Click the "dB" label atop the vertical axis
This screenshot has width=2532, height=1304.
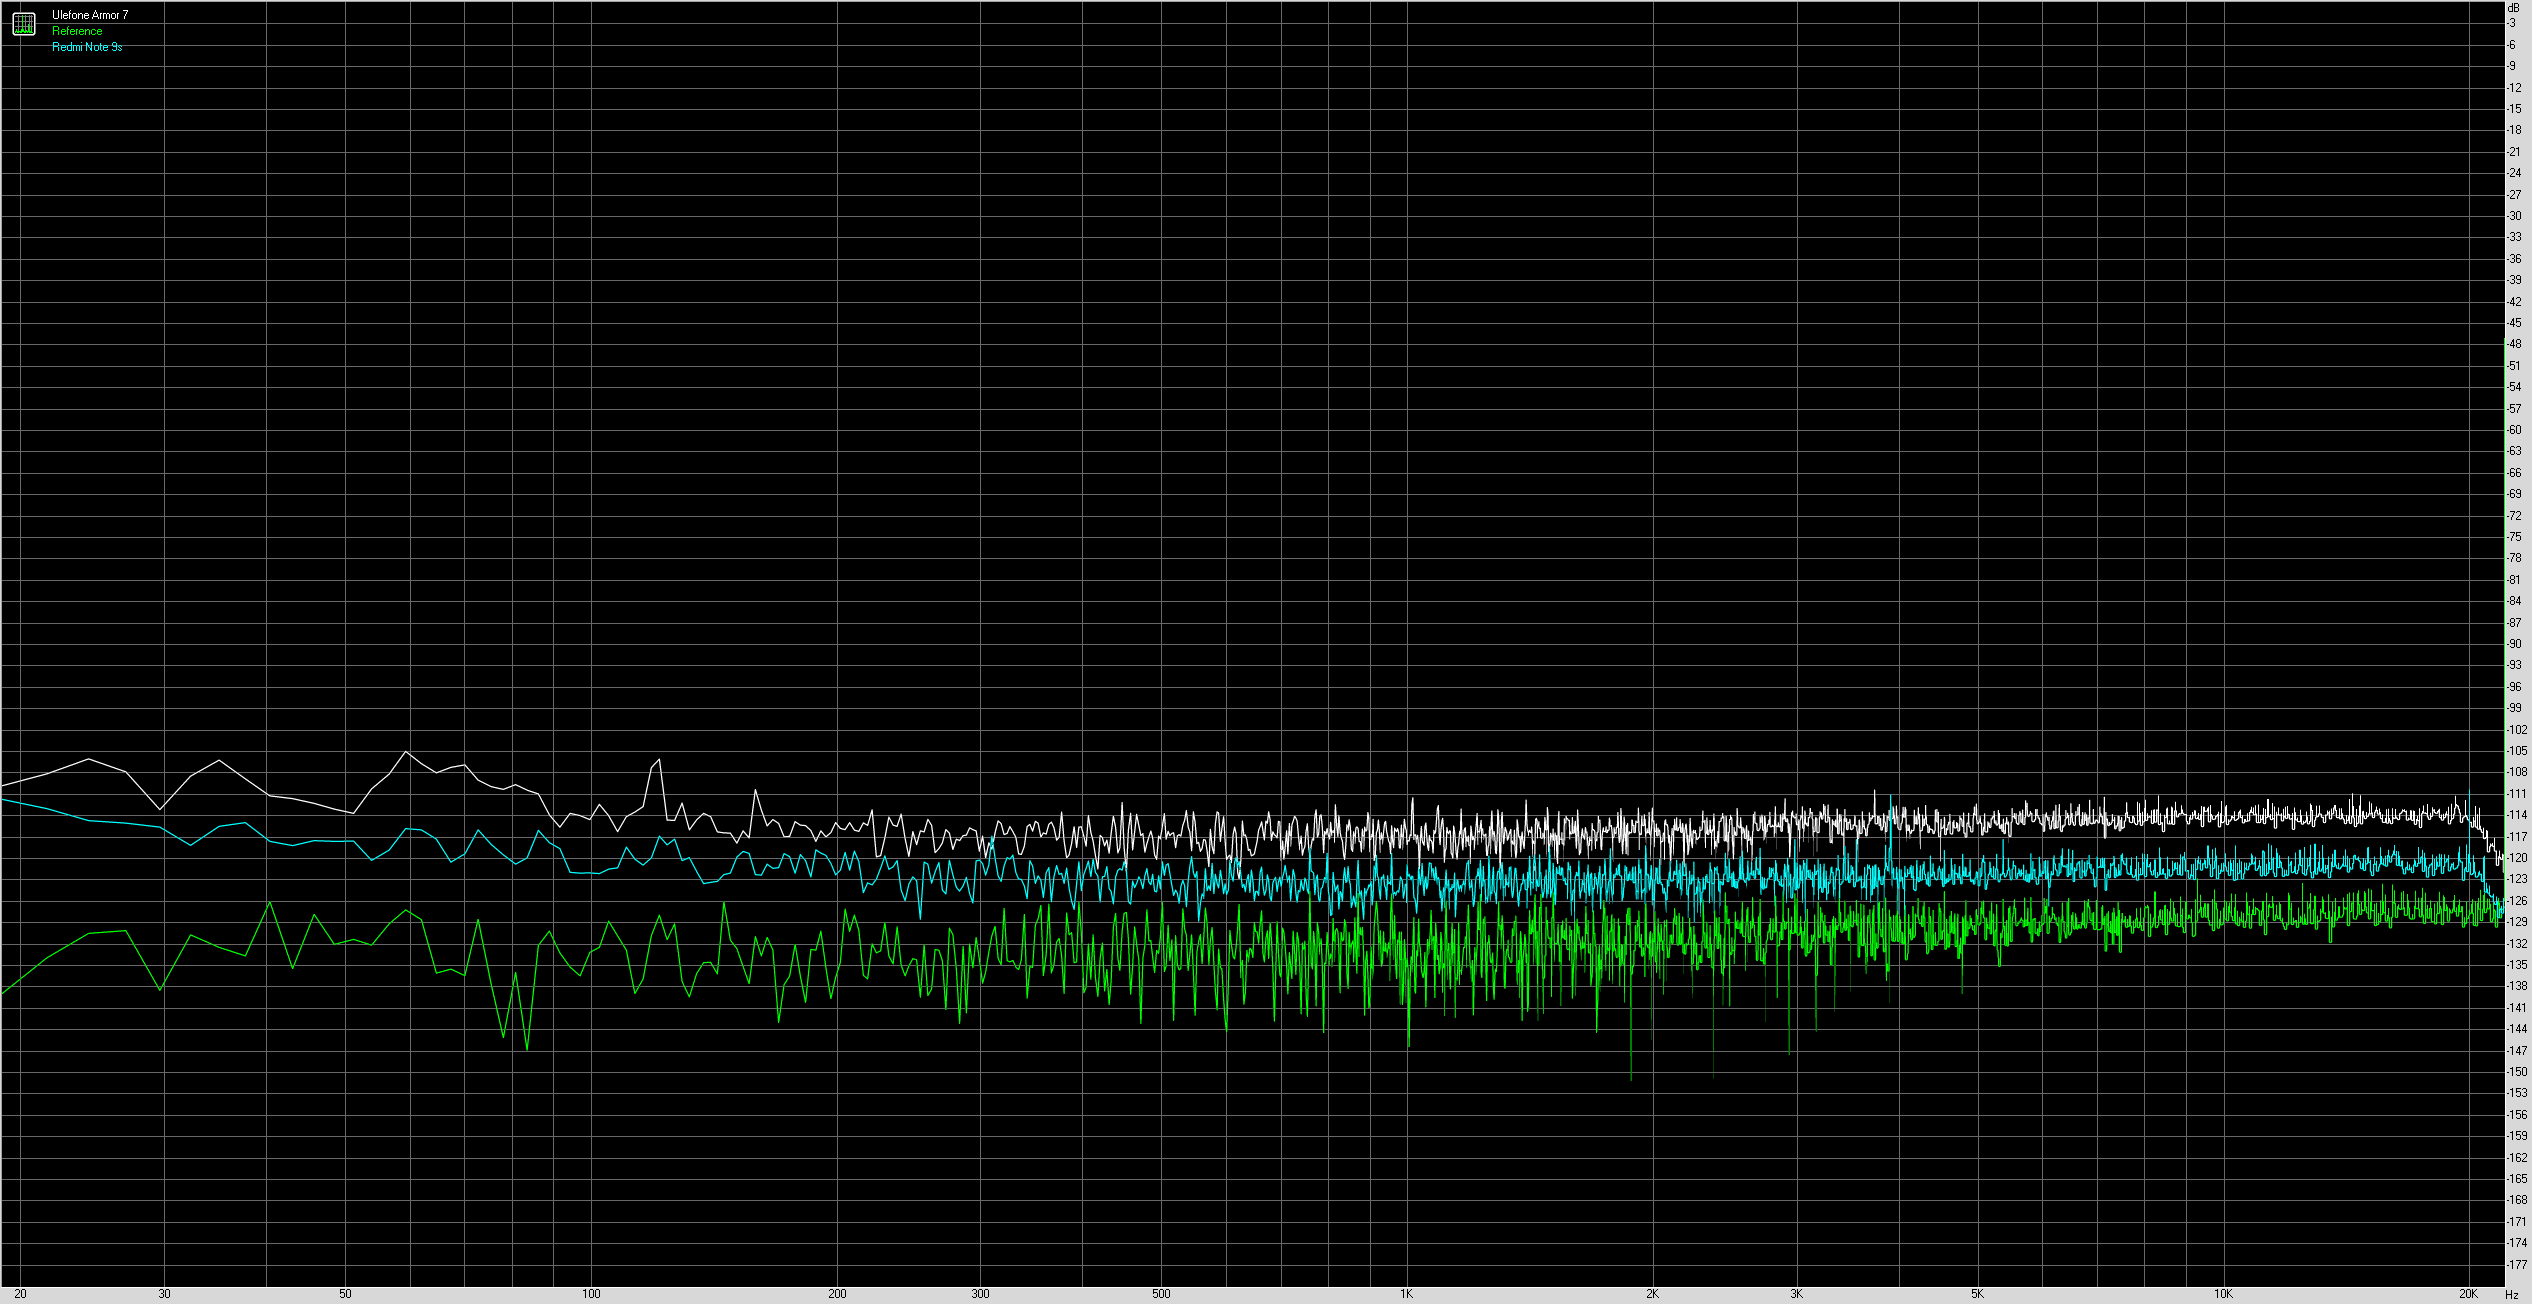[x=2511, y=7]
